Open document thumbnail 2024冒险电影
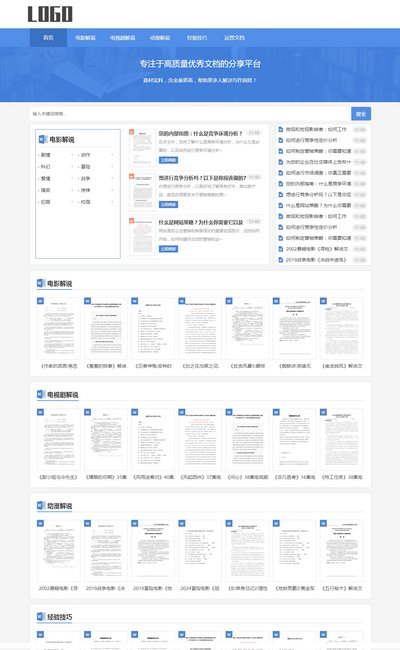This screenshot has height=650, width=400. tap(200, 551)
